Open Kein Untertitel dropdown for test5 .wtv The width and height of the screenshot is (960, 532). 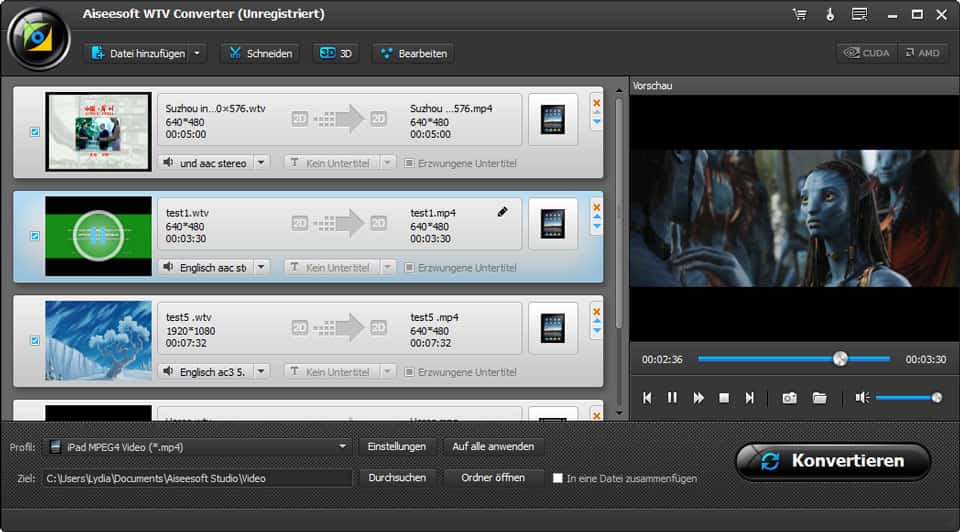click(x=387, y=372)
